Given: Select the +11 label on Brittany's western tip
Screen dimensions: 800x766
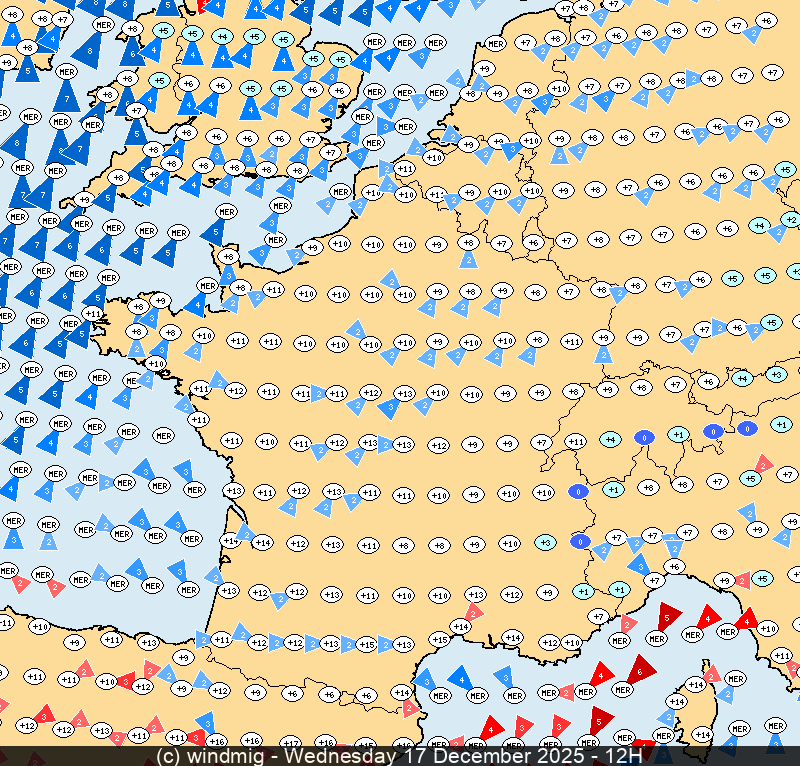Looking at the screenshot, I should click(92, 314).
